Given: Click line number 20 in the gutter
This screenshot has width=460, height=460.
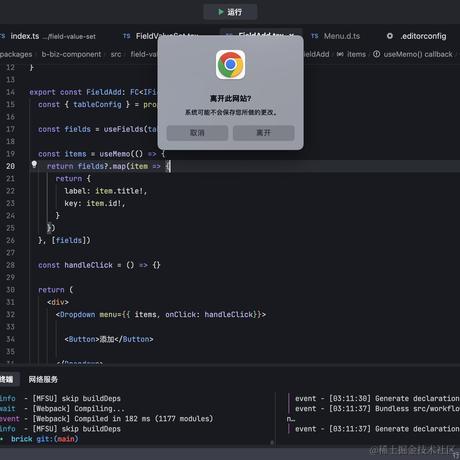Looking at the screenshot, I should tap(10, 166).
